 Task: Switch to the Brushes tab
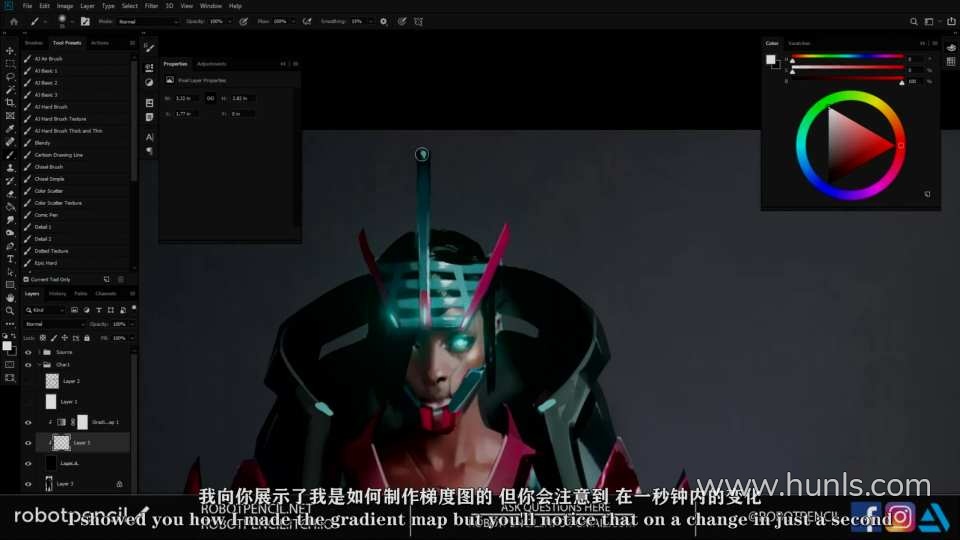point(34,43)
